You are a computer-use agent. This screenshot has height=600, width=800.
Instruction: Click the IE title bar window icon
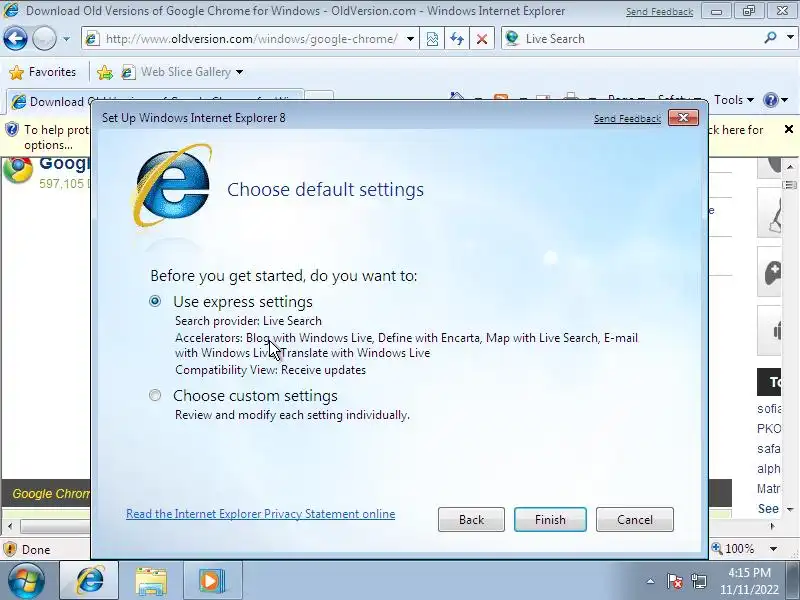(x=10, y=10)
